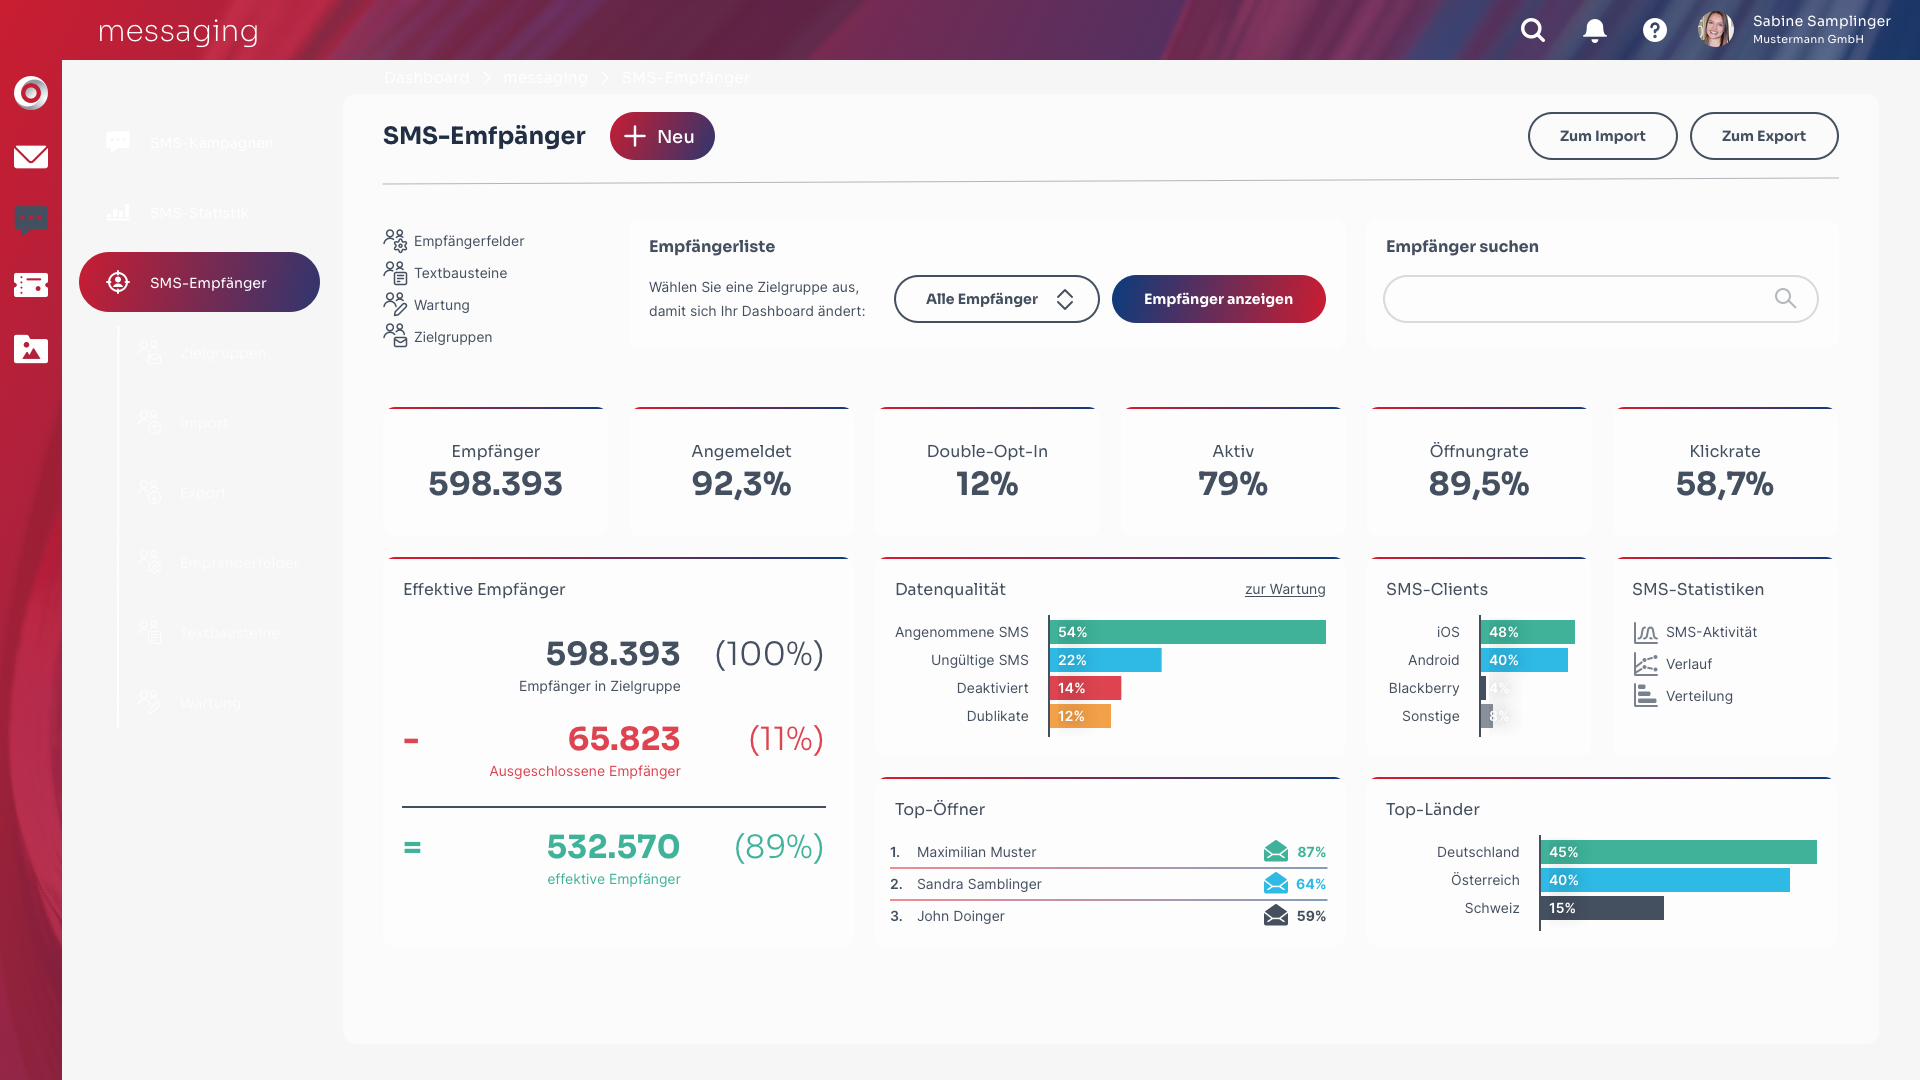
Task: Open SMS-Kampagnen in sidebar menu
Action: click(x=211, y=143)
